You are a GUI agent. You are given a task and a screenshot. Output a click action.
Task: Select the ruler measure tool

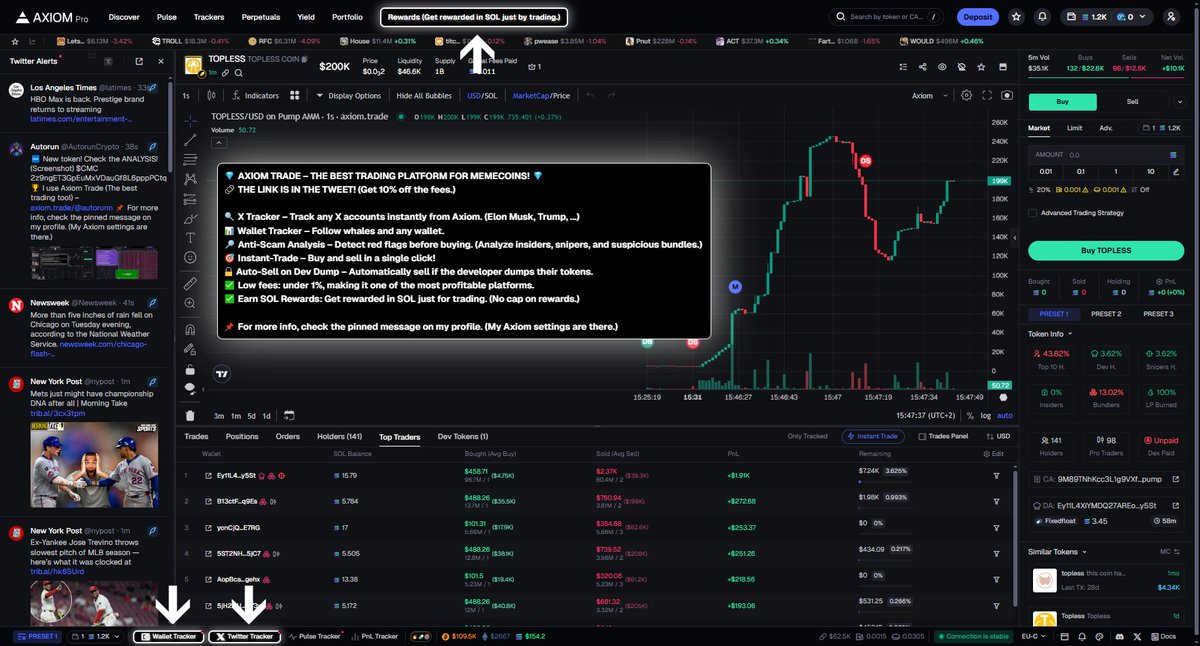point(190,284)
